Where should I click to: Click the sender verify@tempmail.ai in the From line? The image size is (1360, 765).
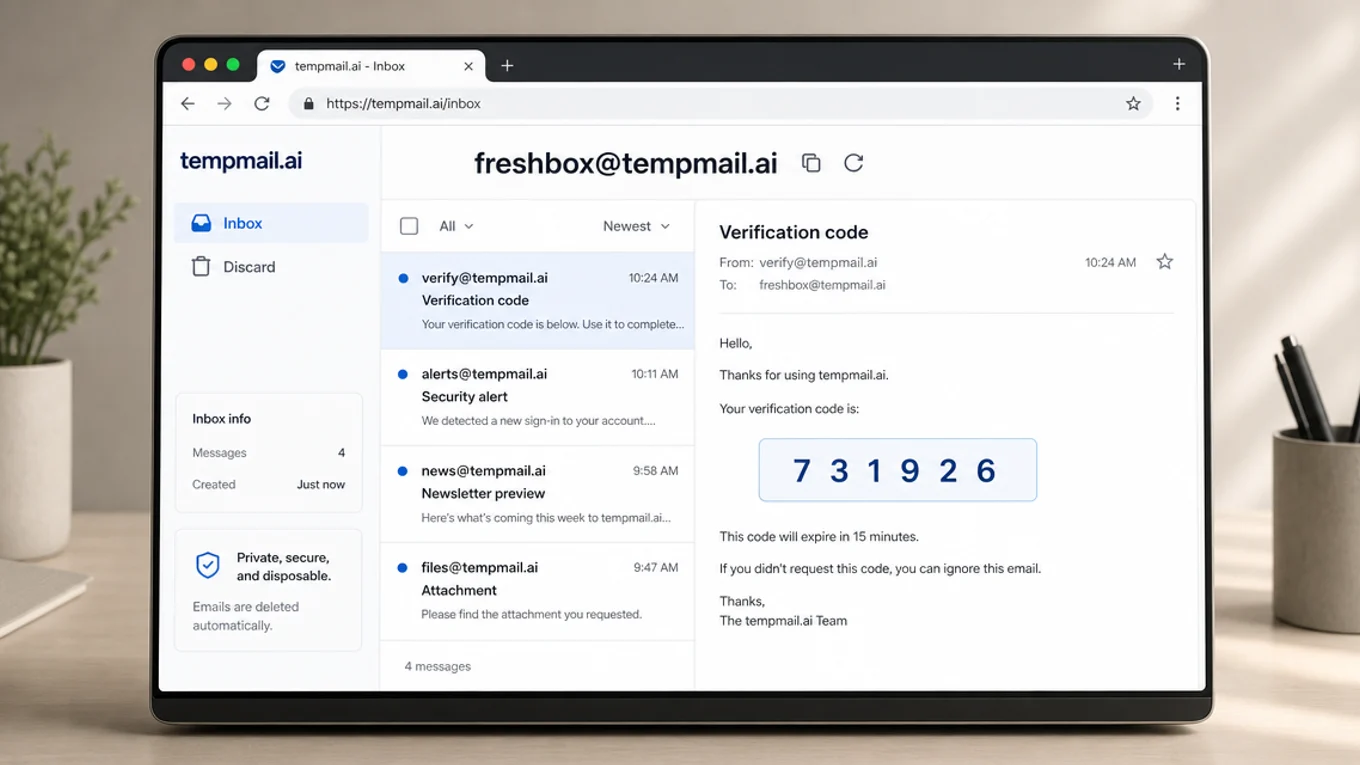(x=818, y=262)
